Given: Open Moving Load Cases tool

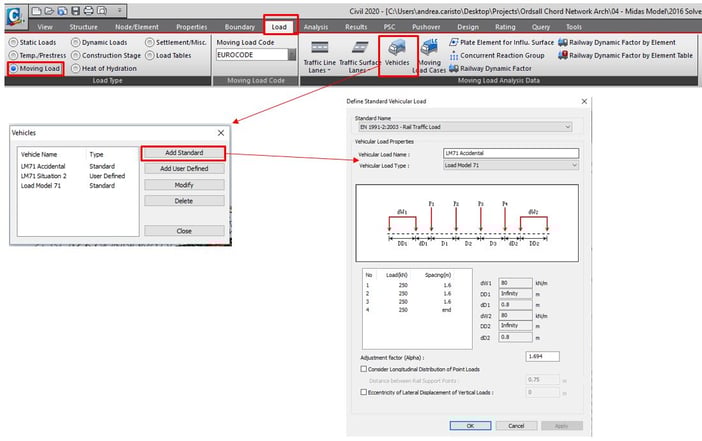Looking at the screenshot, I should point(429,56).
